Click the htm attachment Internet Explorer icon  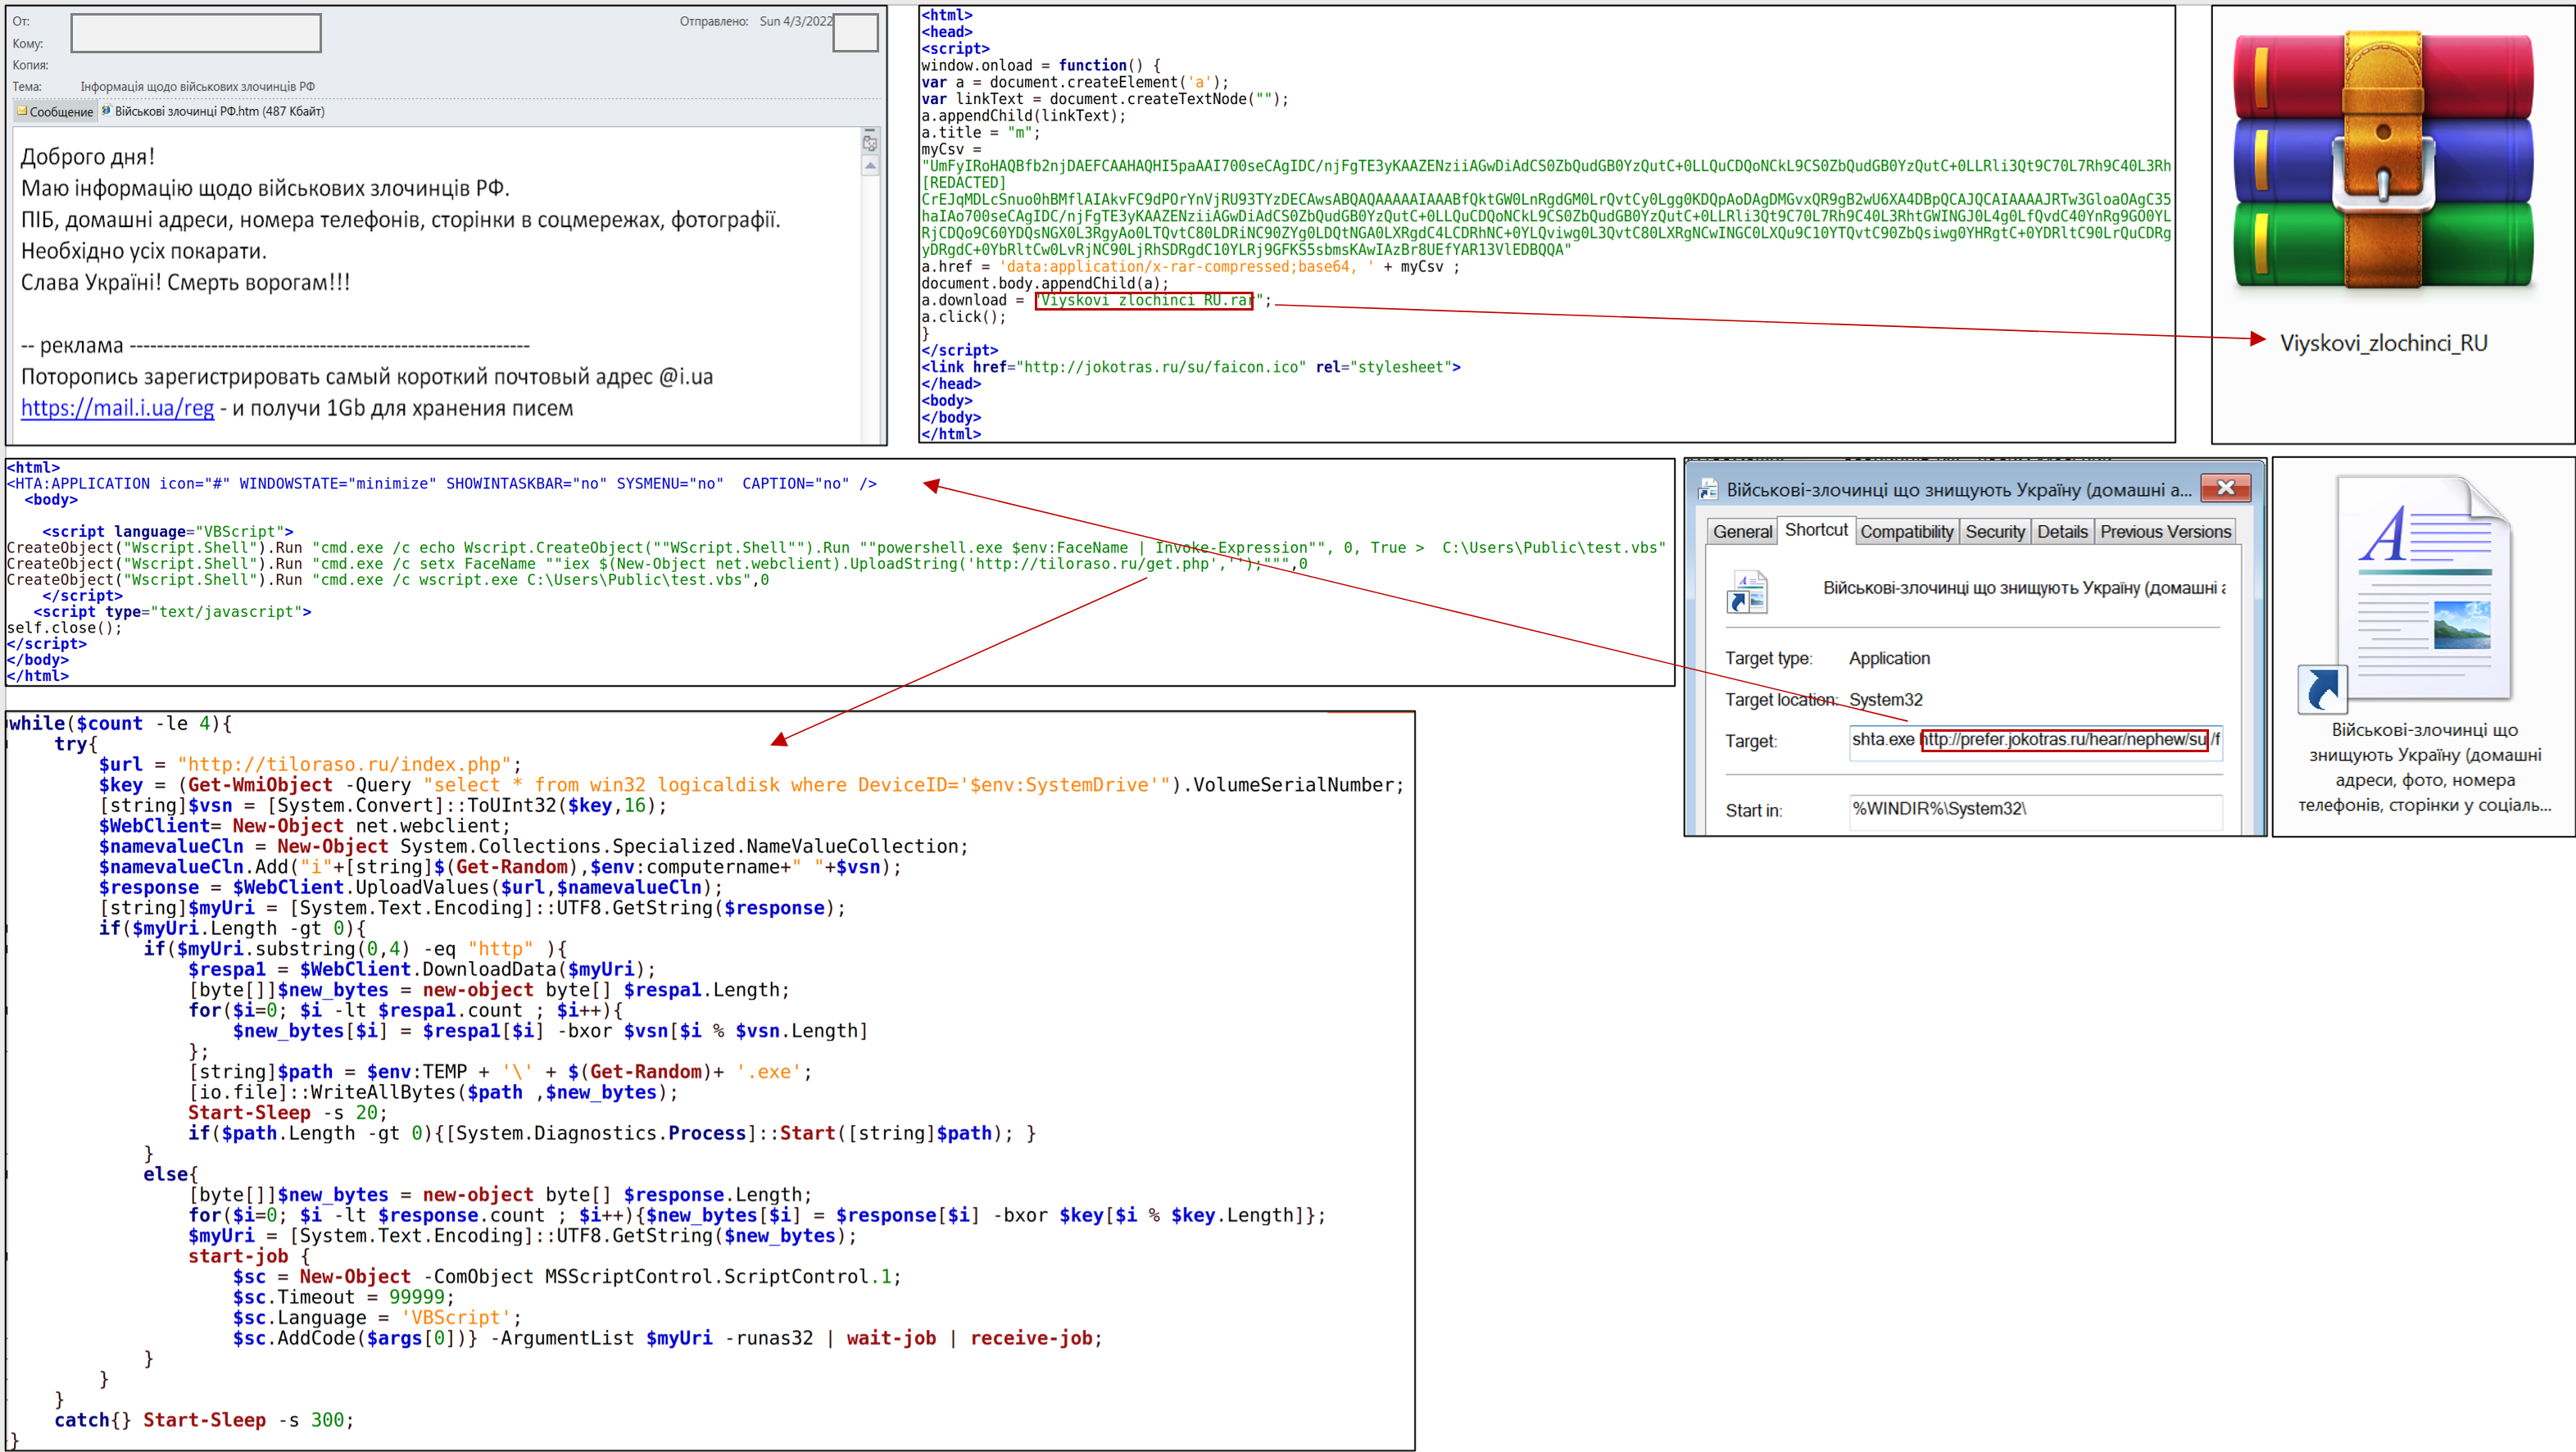tap(106, 111)
